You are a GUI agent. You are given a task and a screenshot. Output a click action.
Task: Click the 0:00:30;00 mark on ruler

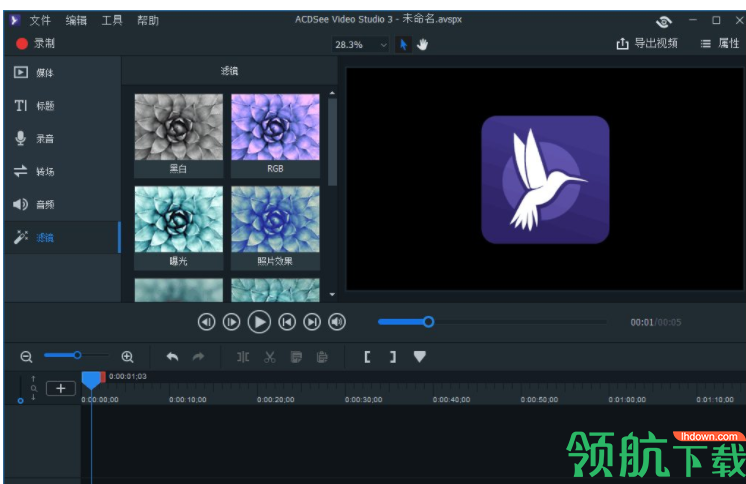[363, 400]
